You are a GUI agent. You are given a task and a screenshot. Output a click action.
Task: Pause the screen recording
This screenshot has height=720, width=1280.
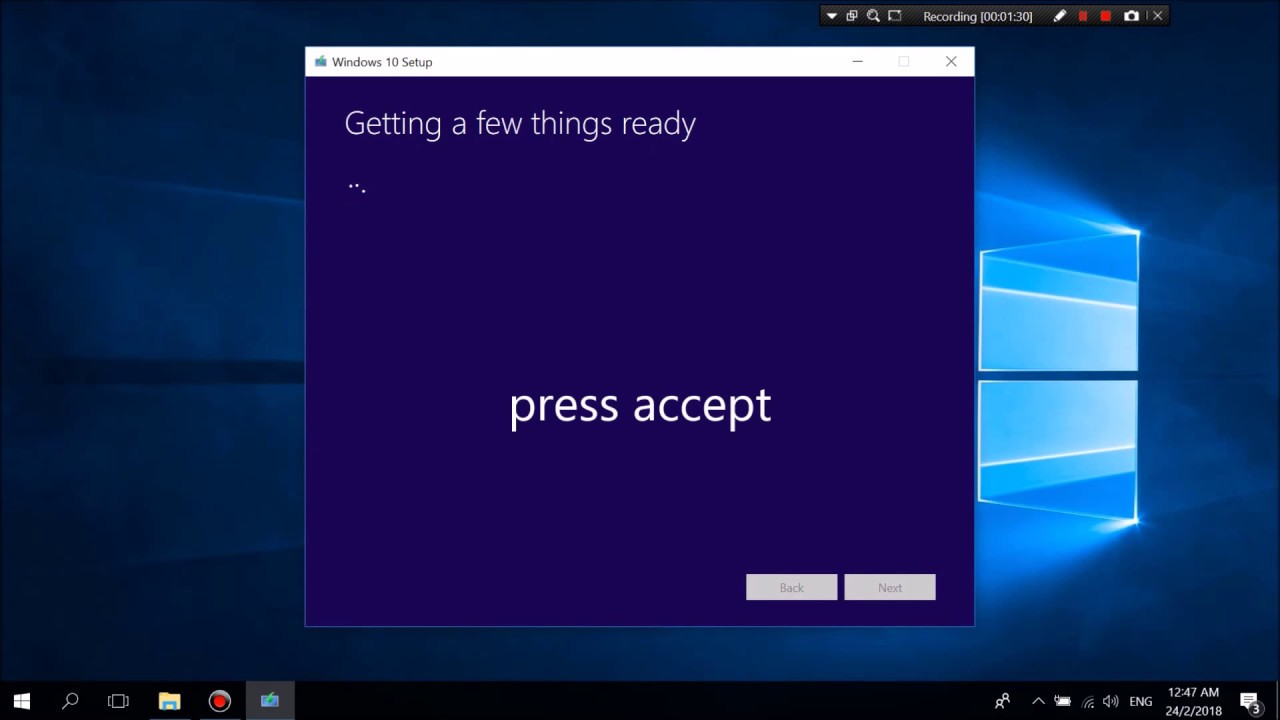pos(1083,16)
